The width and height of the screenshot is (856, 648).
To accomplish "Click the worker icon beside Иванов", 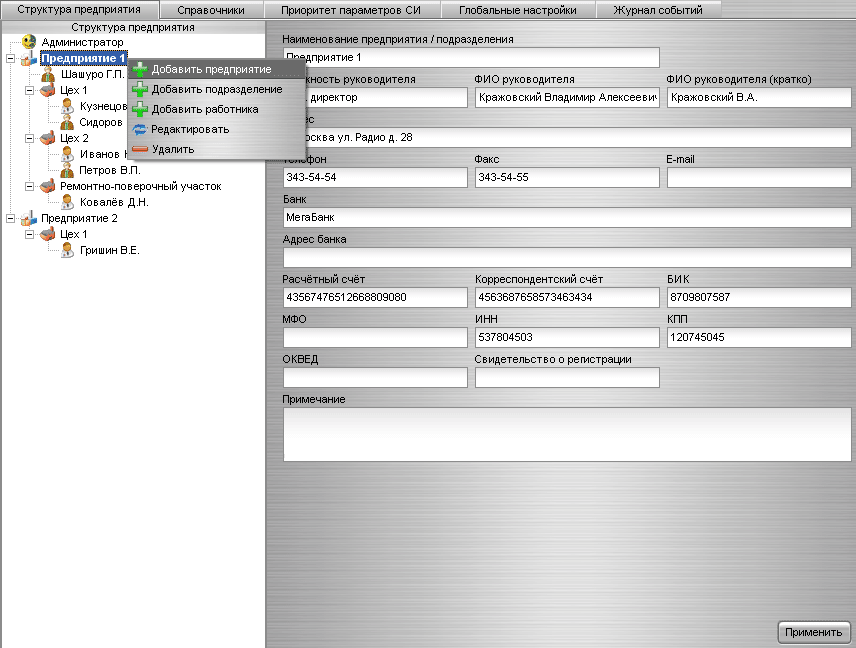I will click(68, 154).
